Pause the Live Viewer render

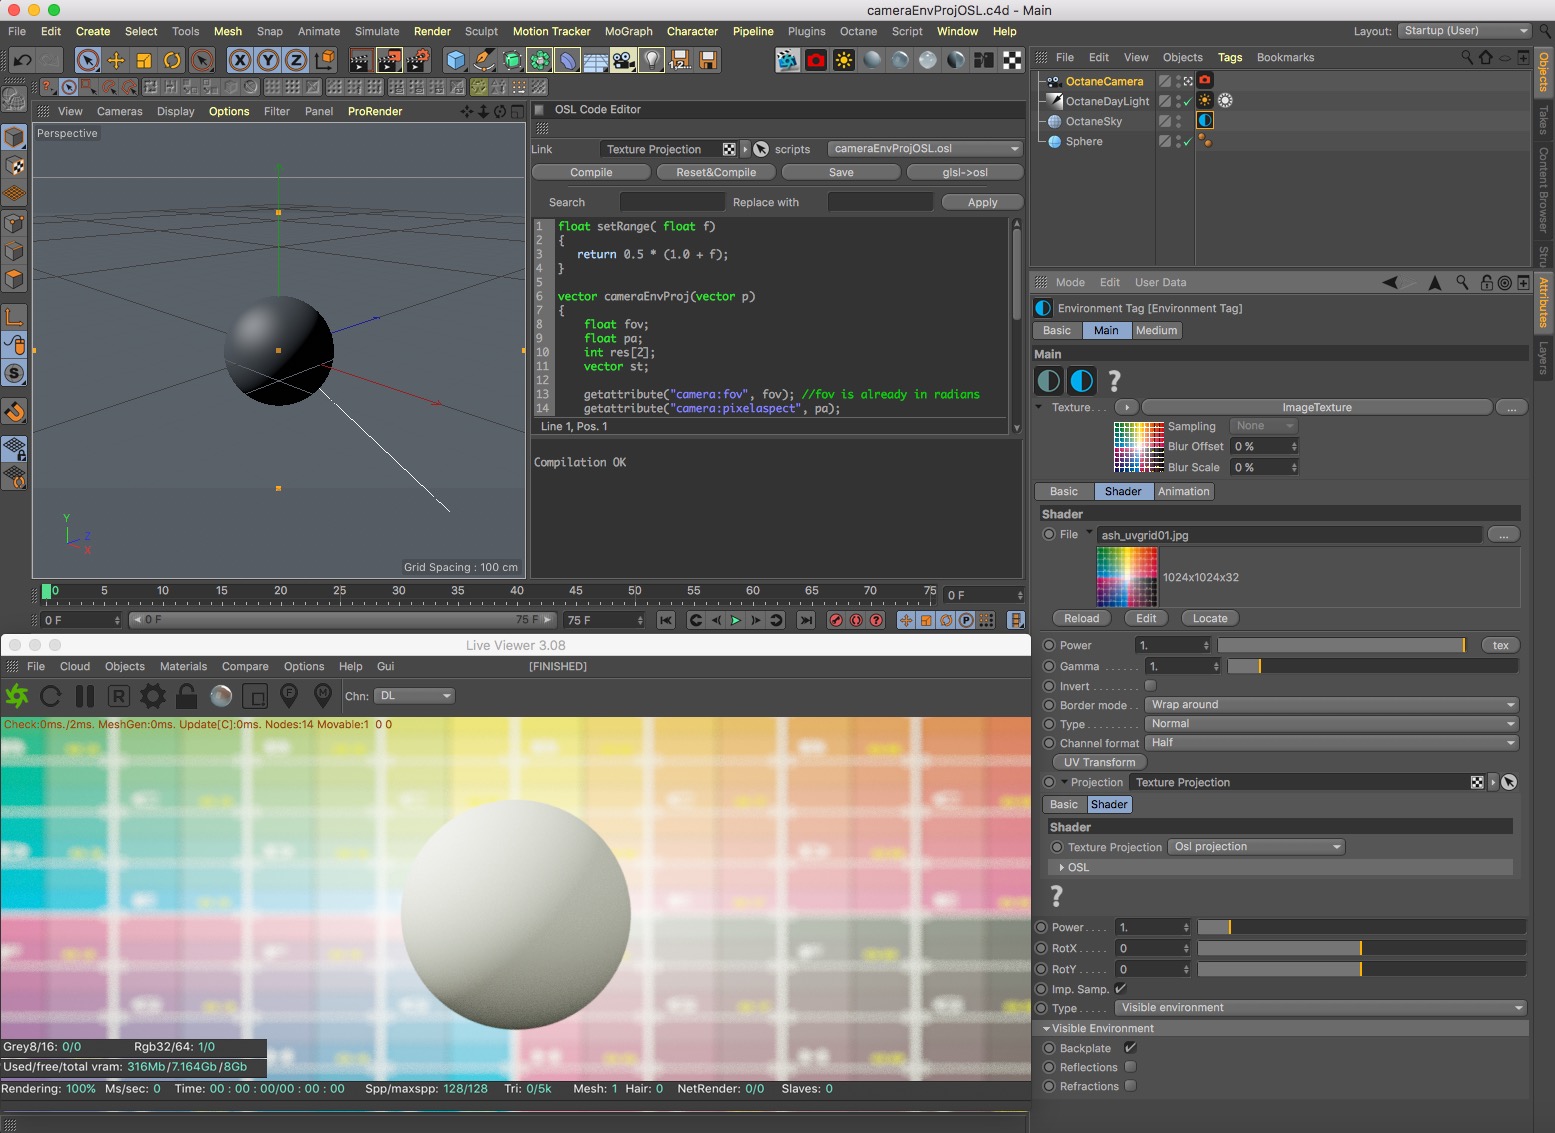click(85, 696)
